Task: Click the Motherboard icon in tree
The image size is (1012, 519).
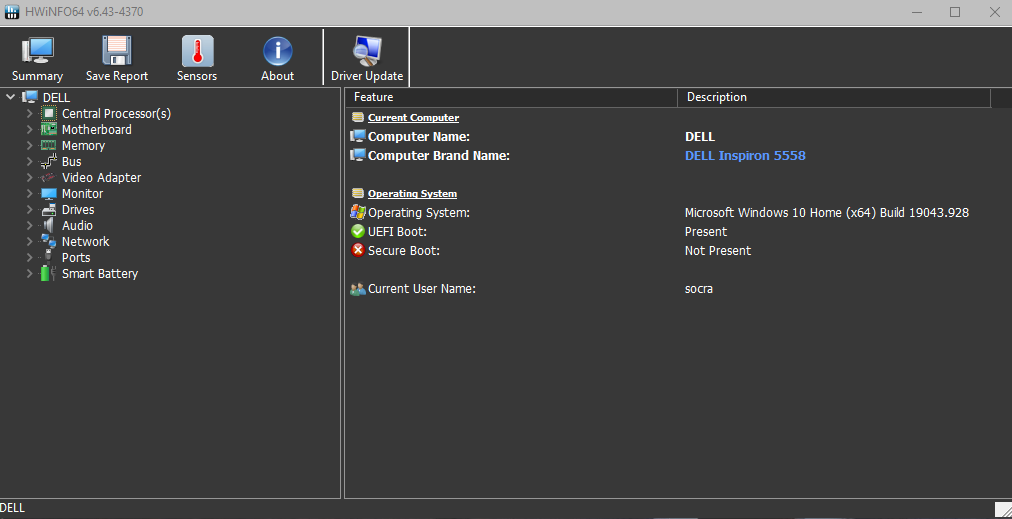Action: 48,130
